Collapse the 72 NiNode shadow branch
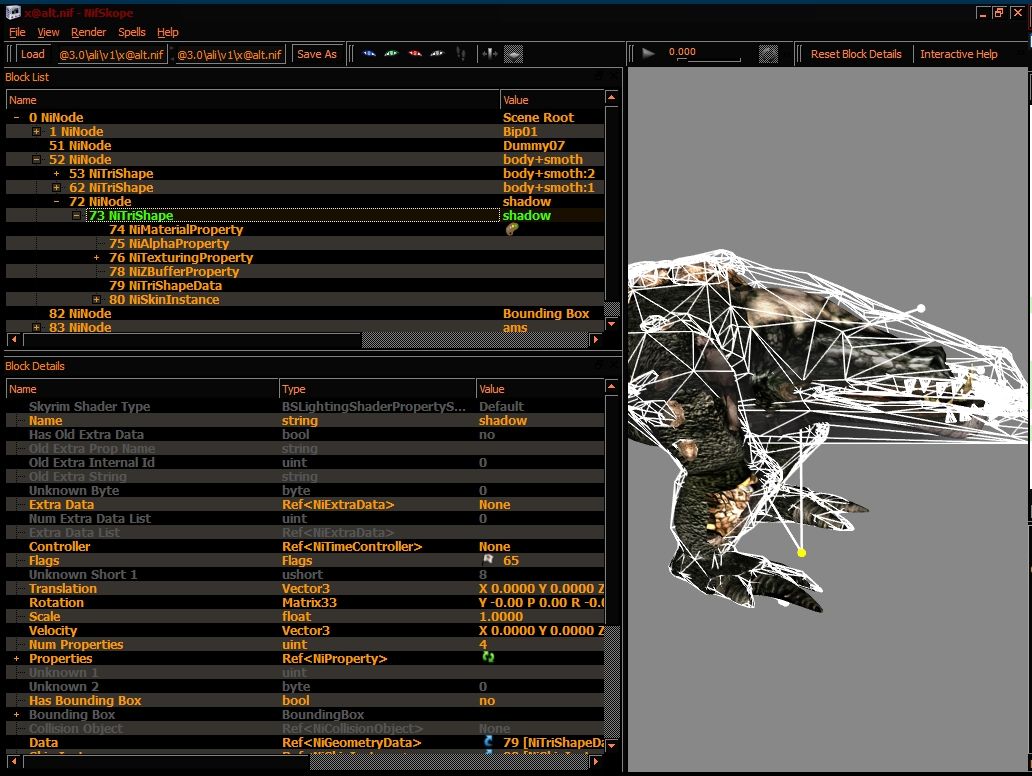The width and height of the screenshot is (1032, 776). point(57,201)
